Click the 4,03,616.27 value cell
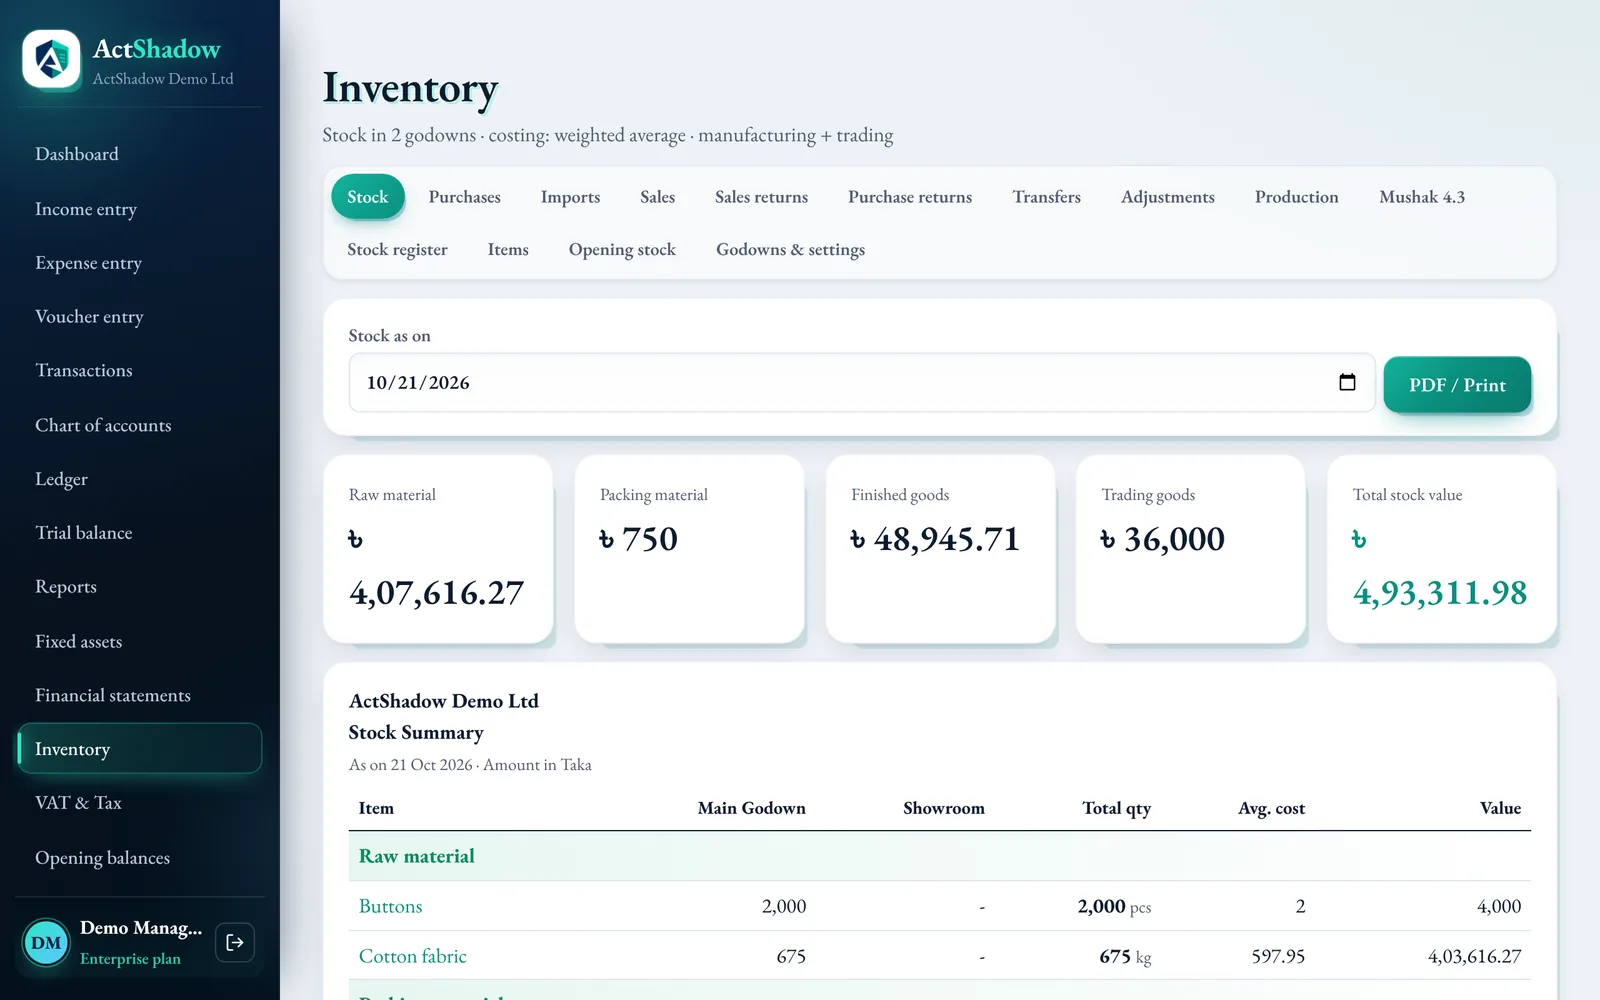This screenshot has height=1000, width=1600. 1474,956
